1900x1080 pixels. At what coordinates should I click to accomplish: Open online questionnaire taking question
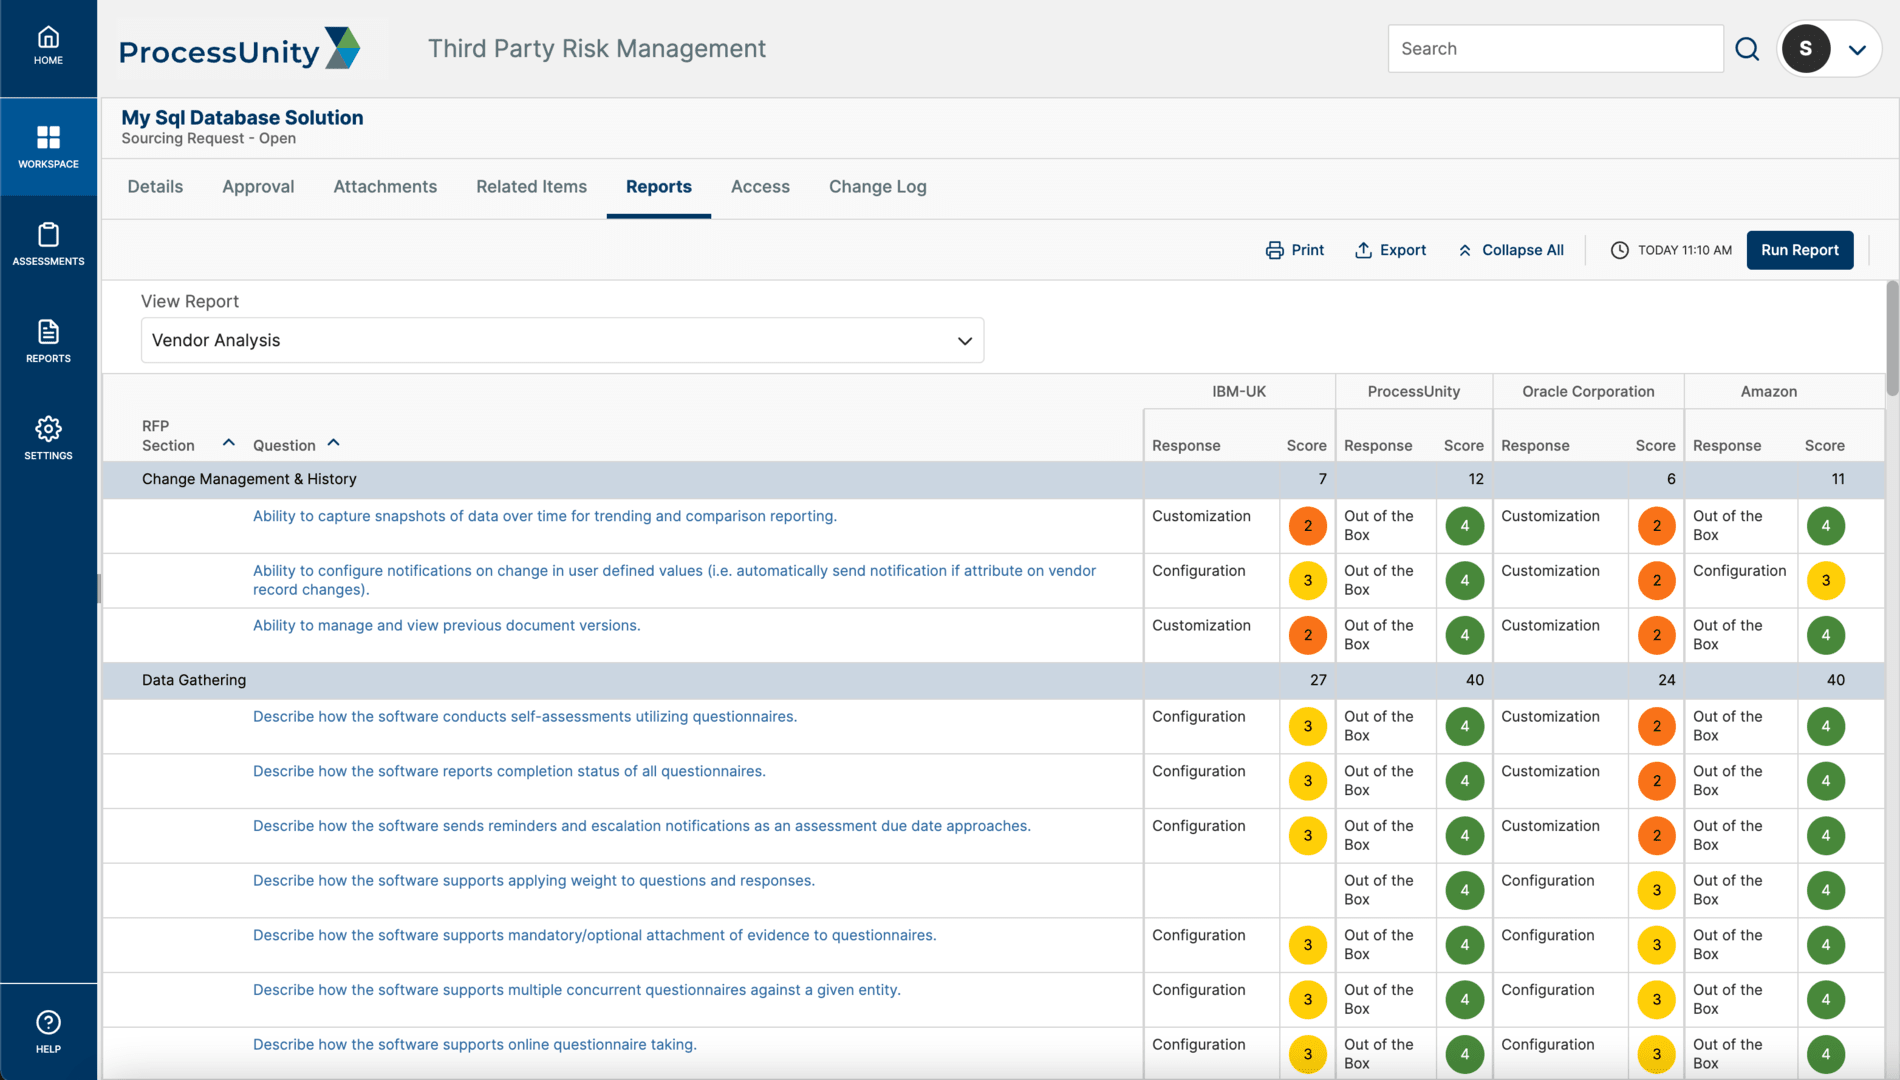474,1044
